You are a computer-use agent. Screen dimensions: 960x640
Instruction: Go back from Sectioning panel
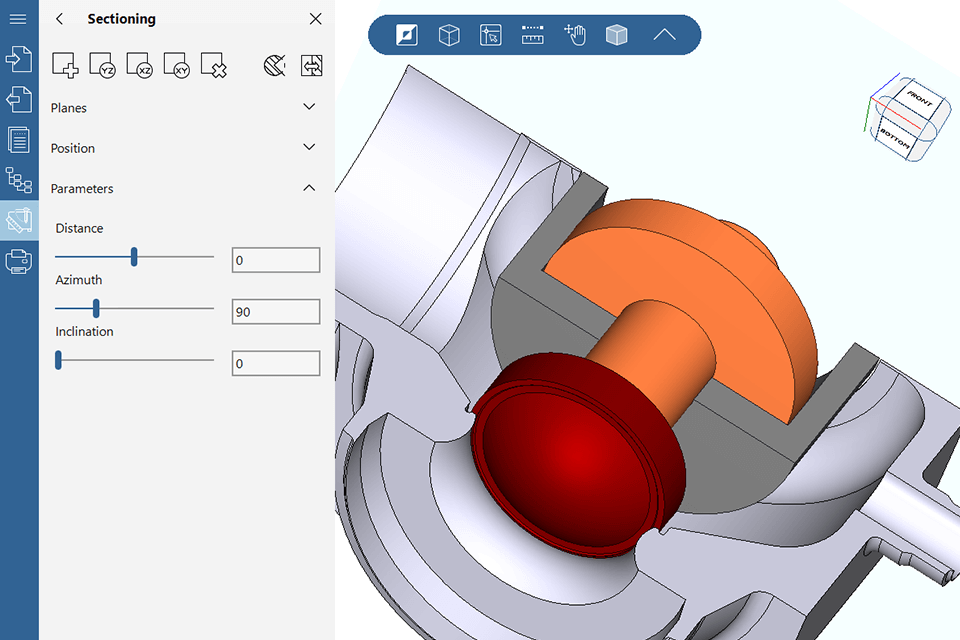(60, 19)
